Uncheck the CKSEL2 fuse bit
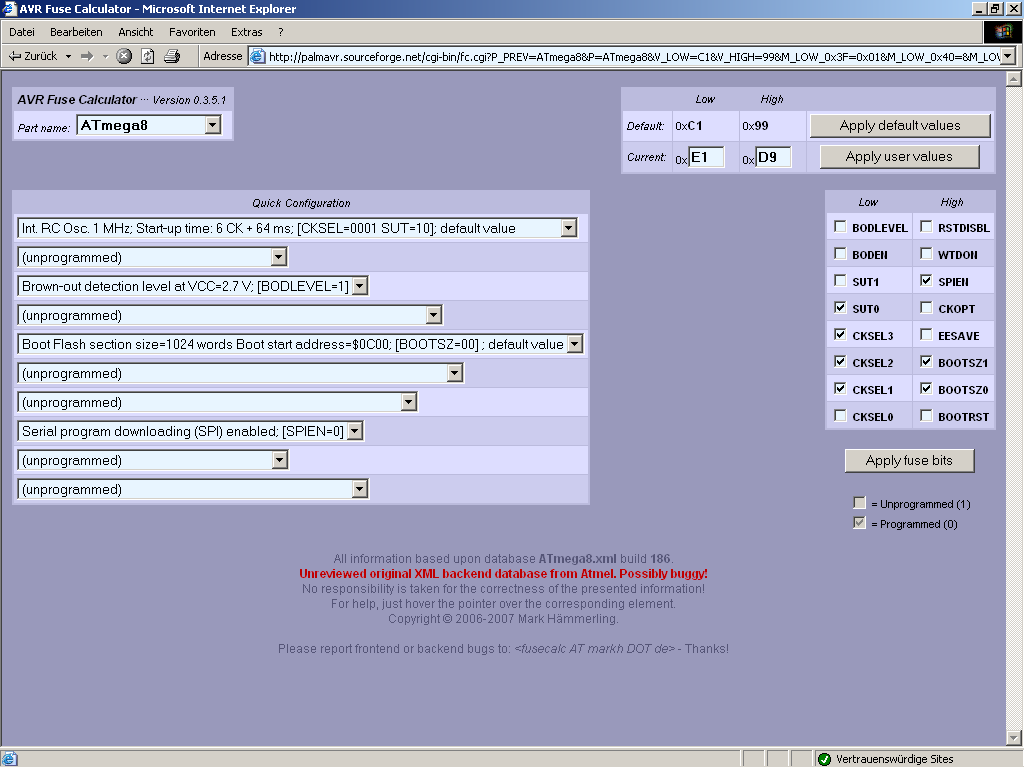The image size is (1024, 768). (x=840, y=361)
